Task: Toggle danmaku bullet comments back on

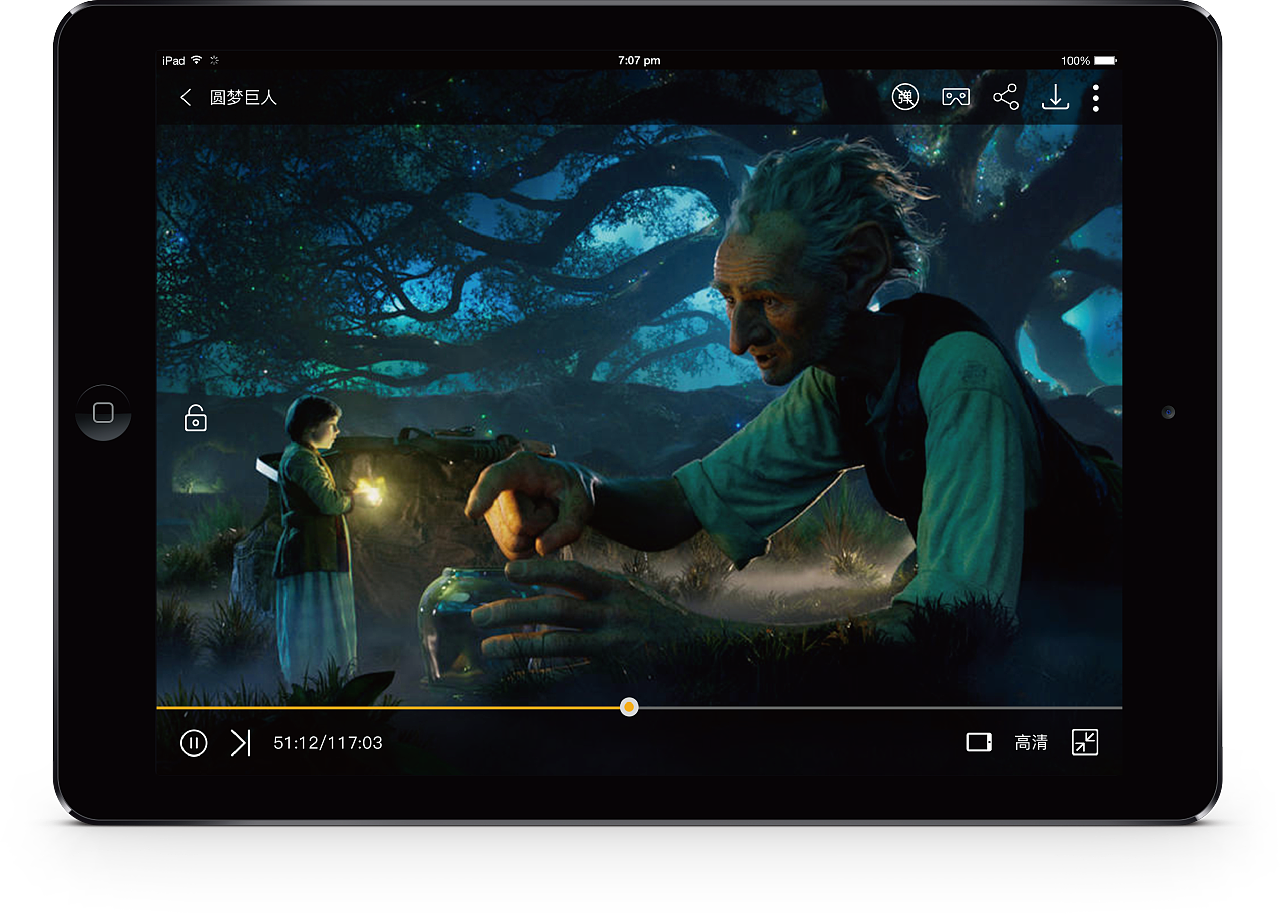Action: (x=905, y=97)
